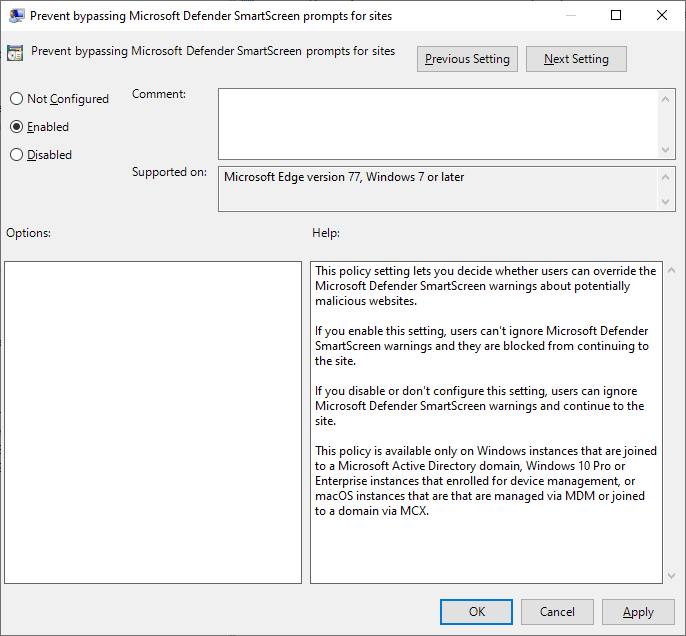Click the Supported on scroll up arrow
Image resolution: width=686 pixels, height=636 pixels.
tap(665, 177)
